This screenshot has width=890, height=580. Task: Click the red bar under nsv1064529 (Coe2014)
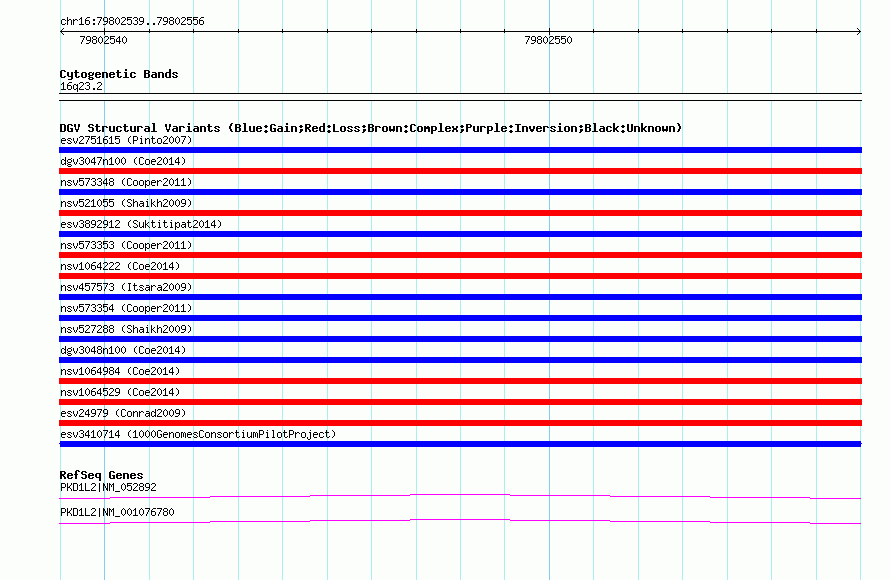pos(460,402)
